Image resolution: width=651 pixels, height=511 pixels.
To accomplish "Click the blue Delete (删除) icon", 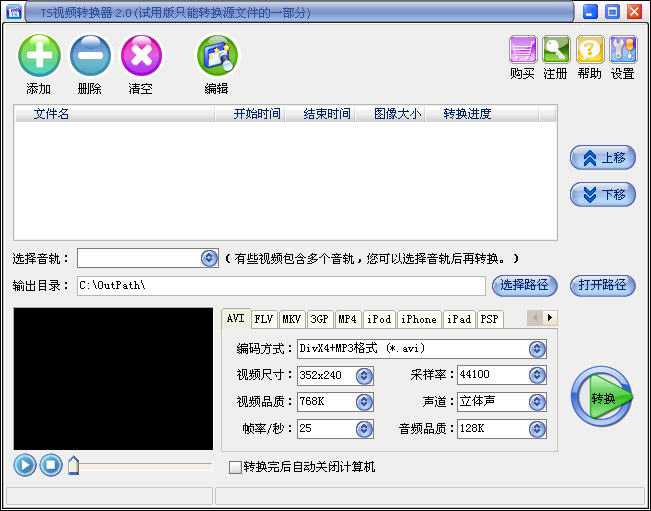I will (x=90, y=56).
